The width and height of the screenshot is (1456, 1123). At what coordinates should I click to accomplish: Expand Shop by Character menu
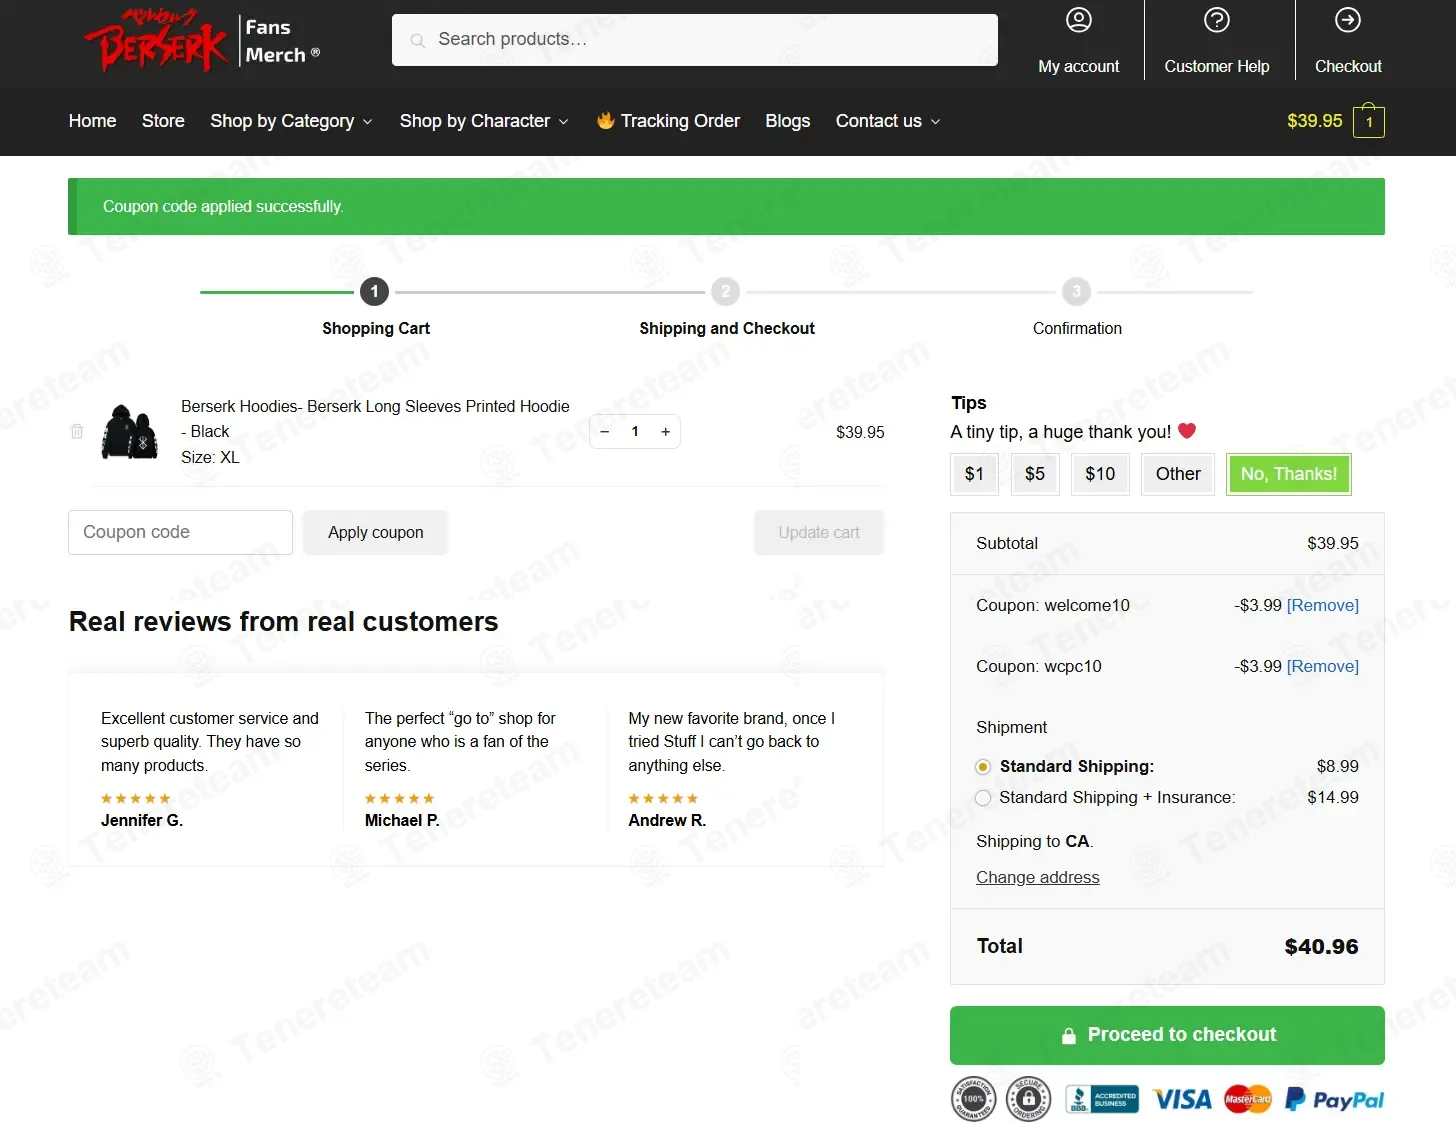tap(484, 121)
